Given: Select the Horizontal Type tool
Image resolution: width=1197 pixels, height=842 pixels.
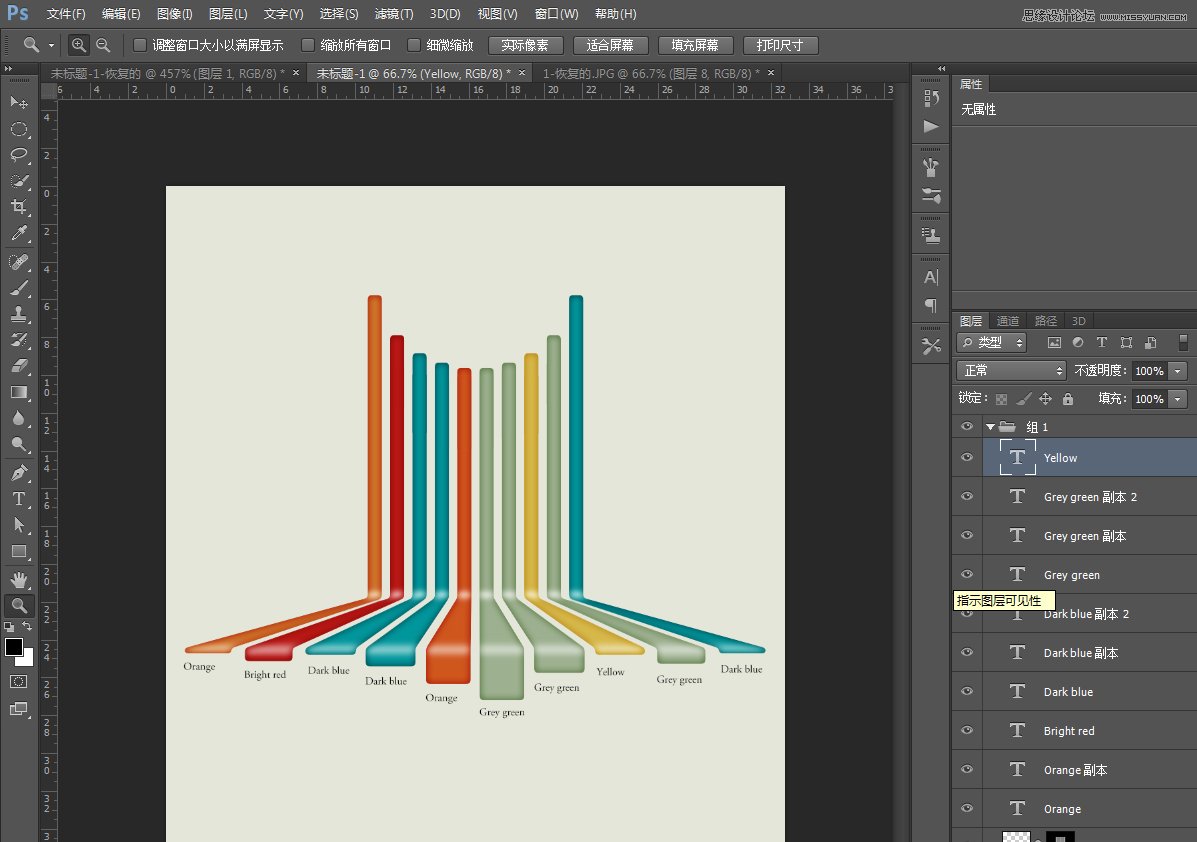Looking at the screenshot, I should (19, 498).
